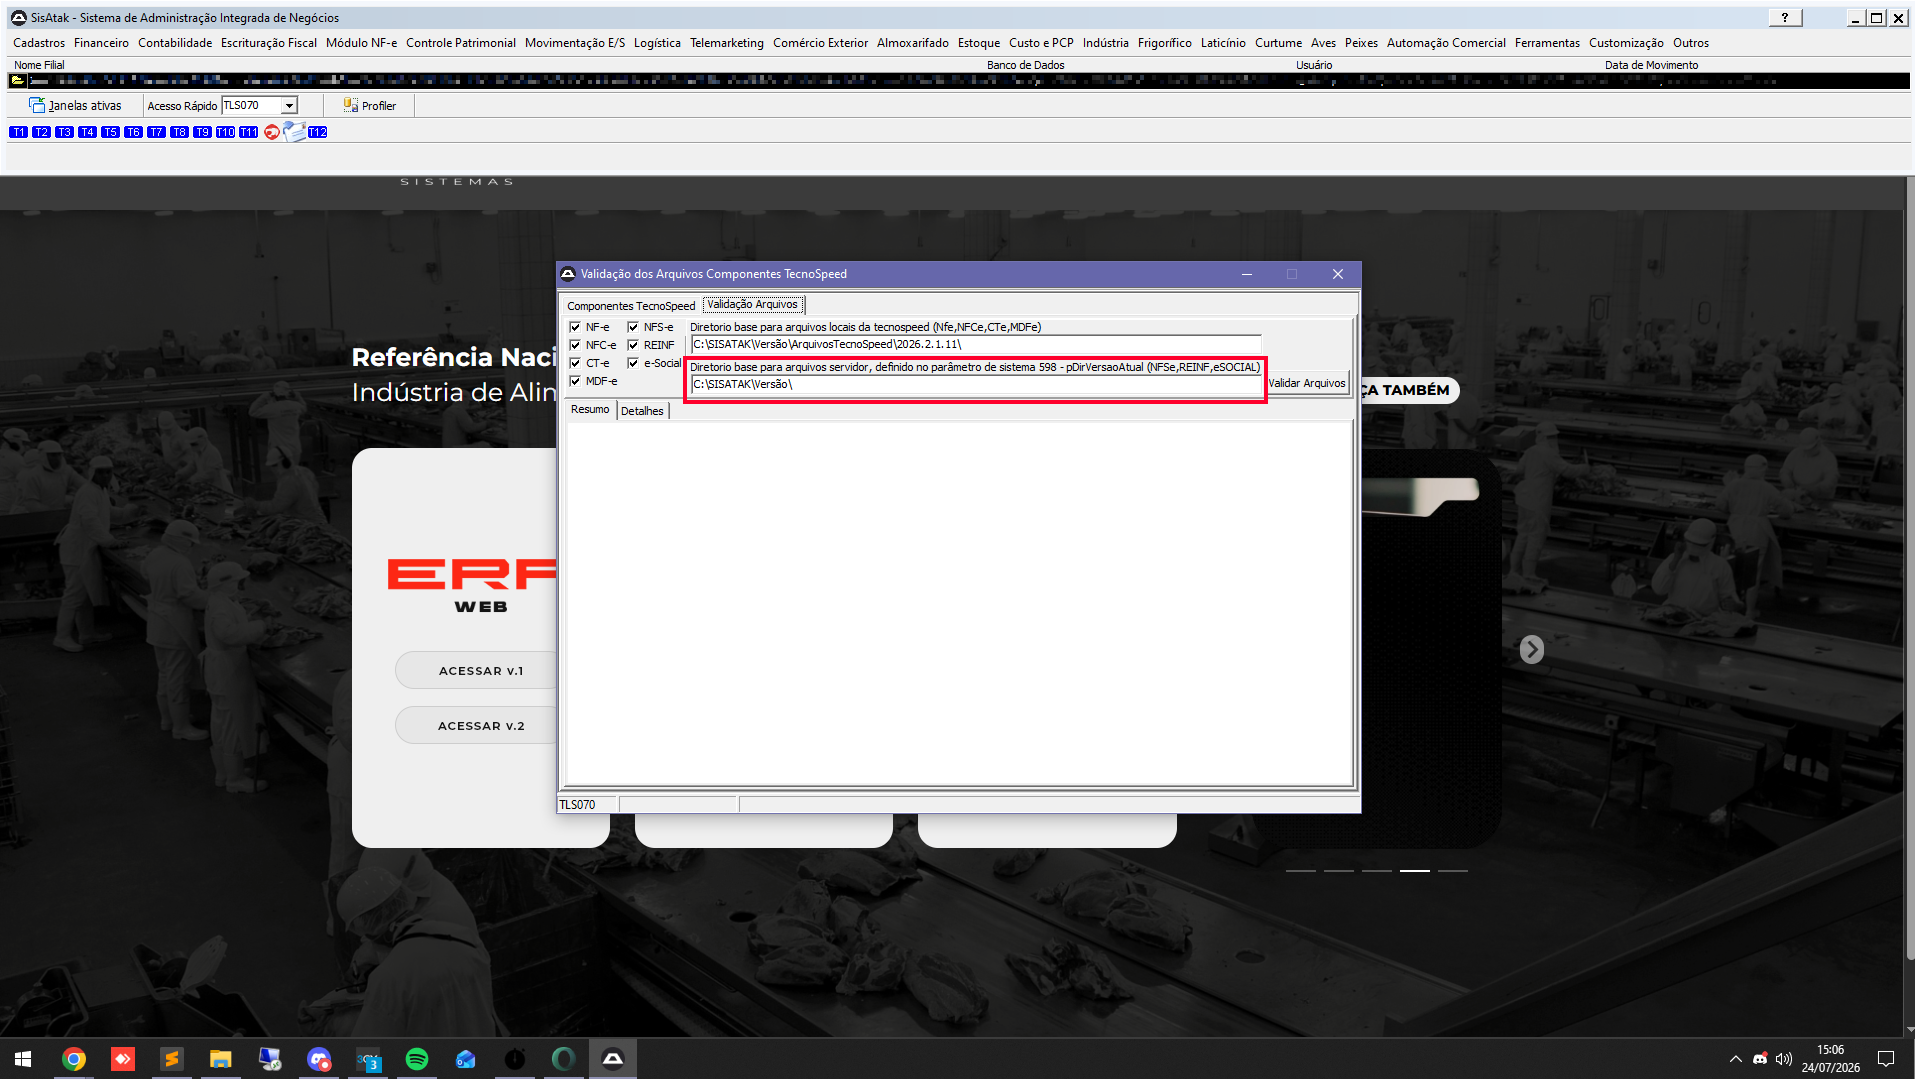Open Outlook from the taskbar

(x=466, y=1059)
